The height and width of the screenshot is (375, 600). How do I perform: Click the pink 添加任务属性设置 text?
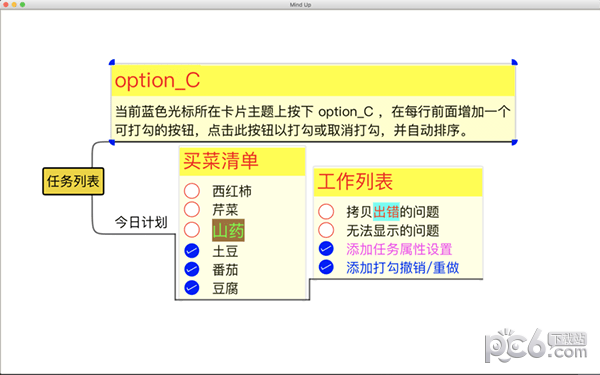[399, 249]
